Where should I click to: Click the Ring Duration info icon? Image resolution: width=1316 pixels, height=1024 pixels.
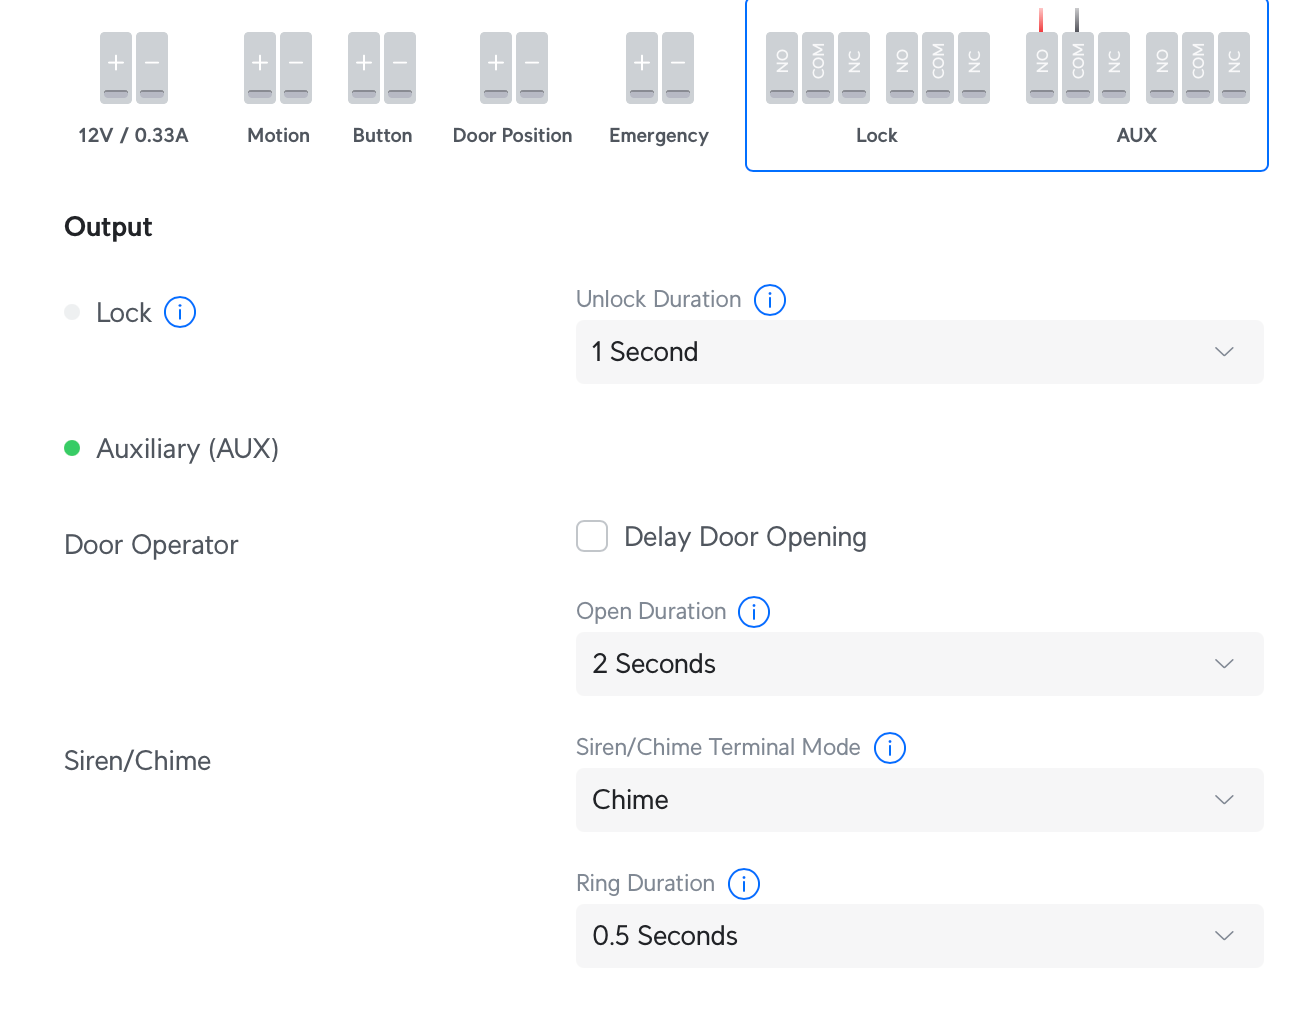coord(744,884)
